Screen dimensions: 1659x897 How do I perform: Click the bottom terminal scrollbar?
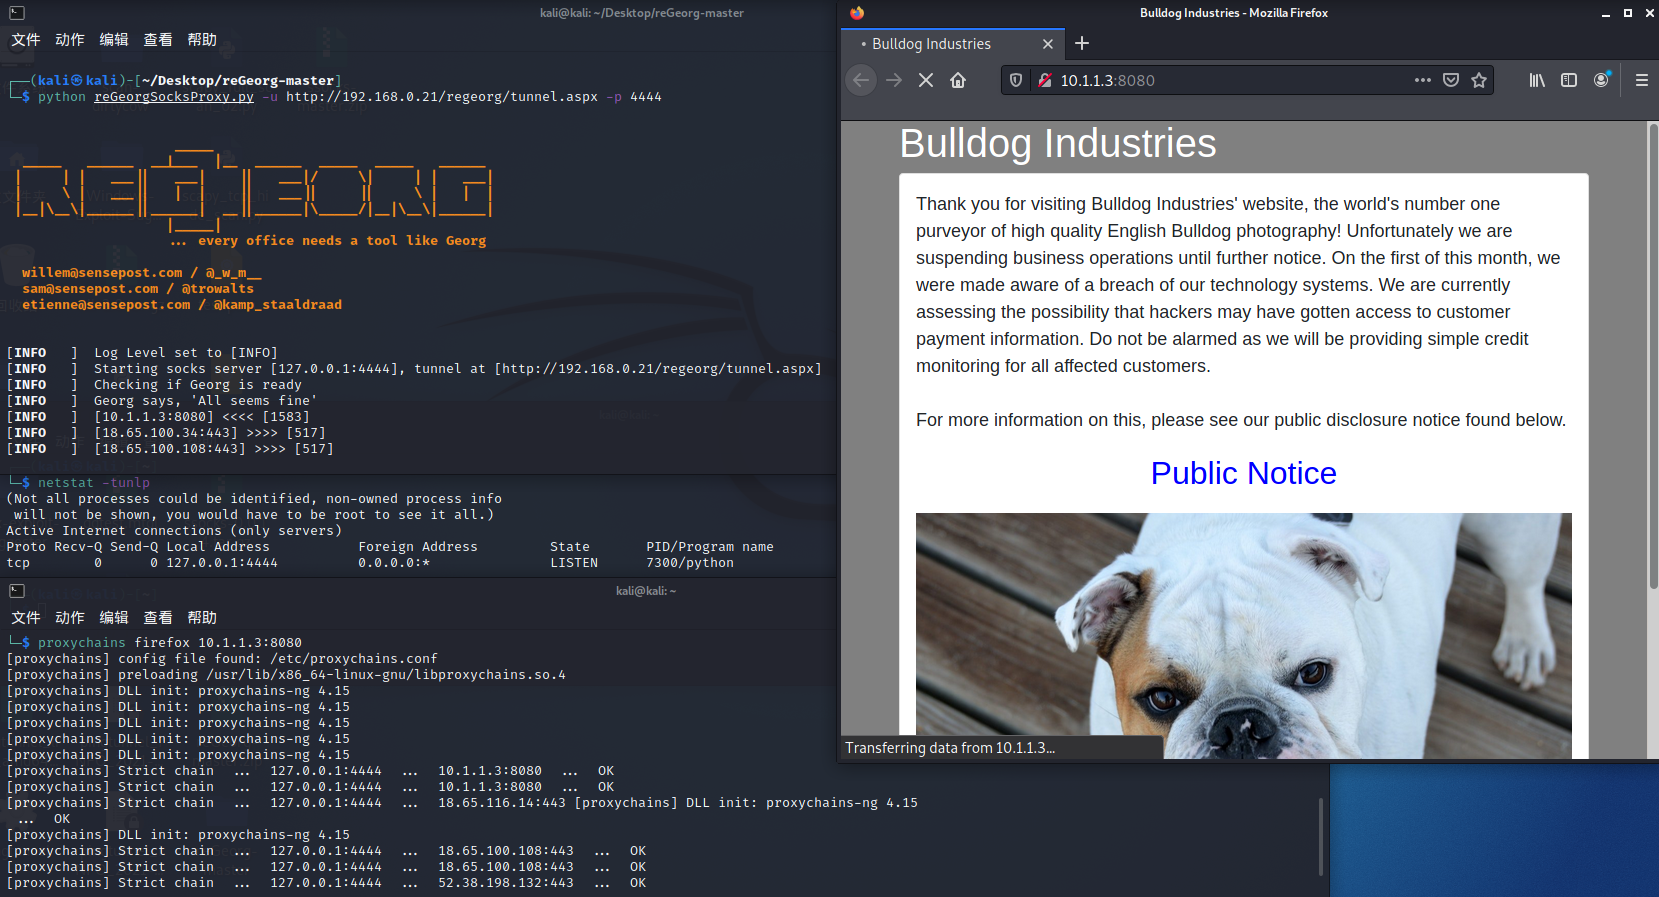click(1321, 836)
